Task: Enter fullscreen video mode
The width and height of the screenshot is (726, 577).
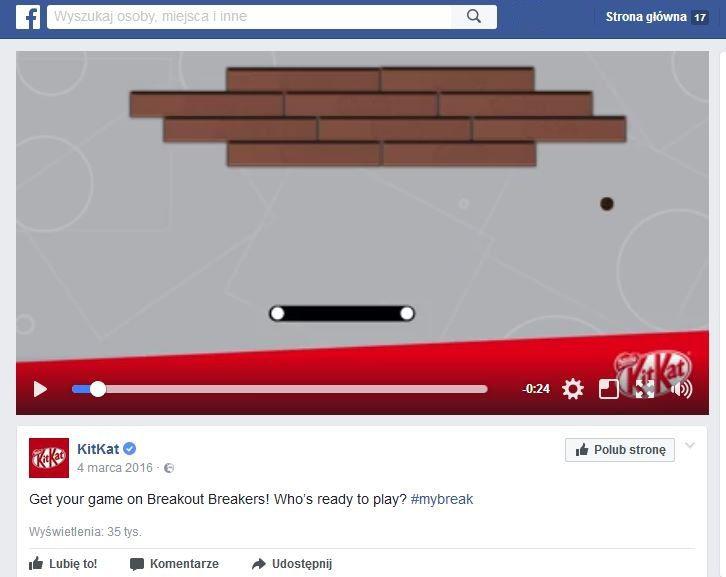Action: [x=645, y=389]
